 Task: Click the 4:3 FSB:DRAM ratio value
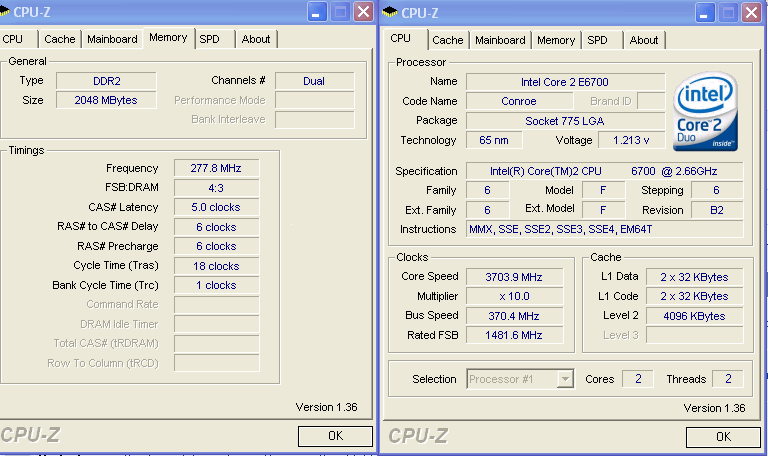[x=216, y=188]
